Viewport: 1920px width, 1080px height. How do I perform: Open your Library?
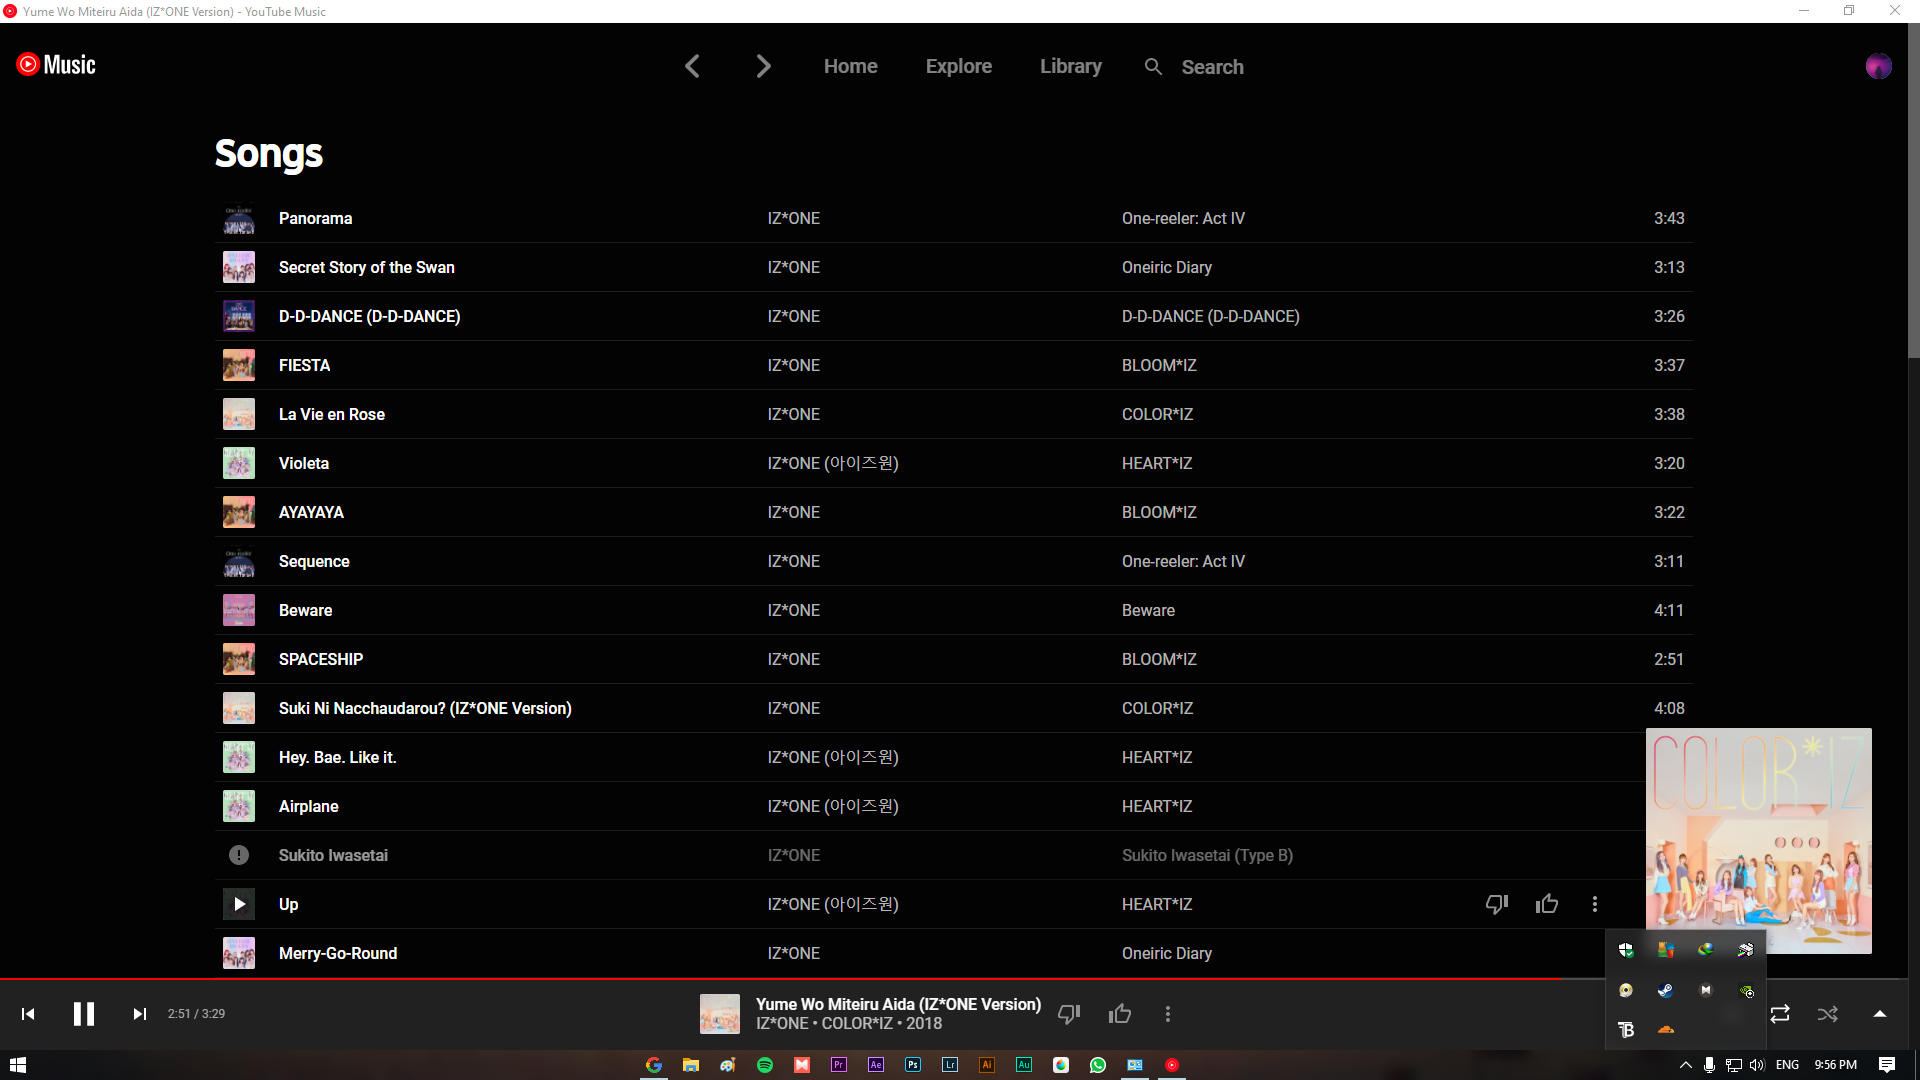1070,66
